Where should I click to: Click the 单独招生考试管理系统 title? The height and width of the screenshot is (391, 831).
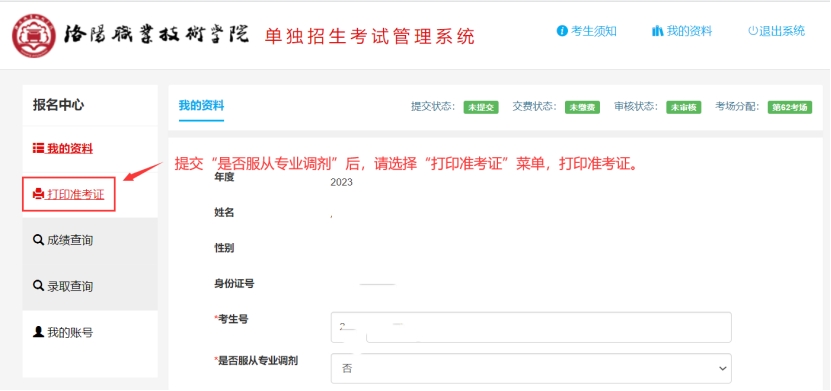pyautogui.click(x=369, y=36)
